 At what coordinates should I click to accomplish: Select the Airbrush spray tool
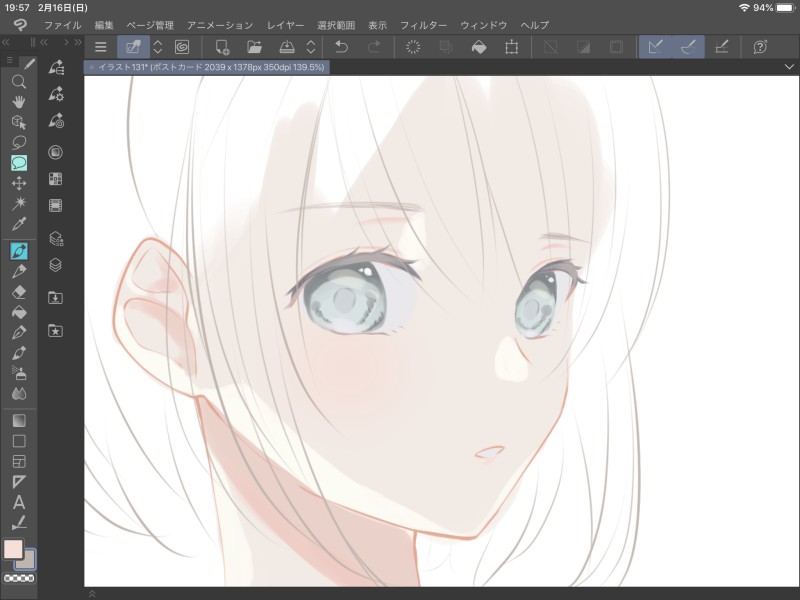pyautogui.click(x=19, y=373)
